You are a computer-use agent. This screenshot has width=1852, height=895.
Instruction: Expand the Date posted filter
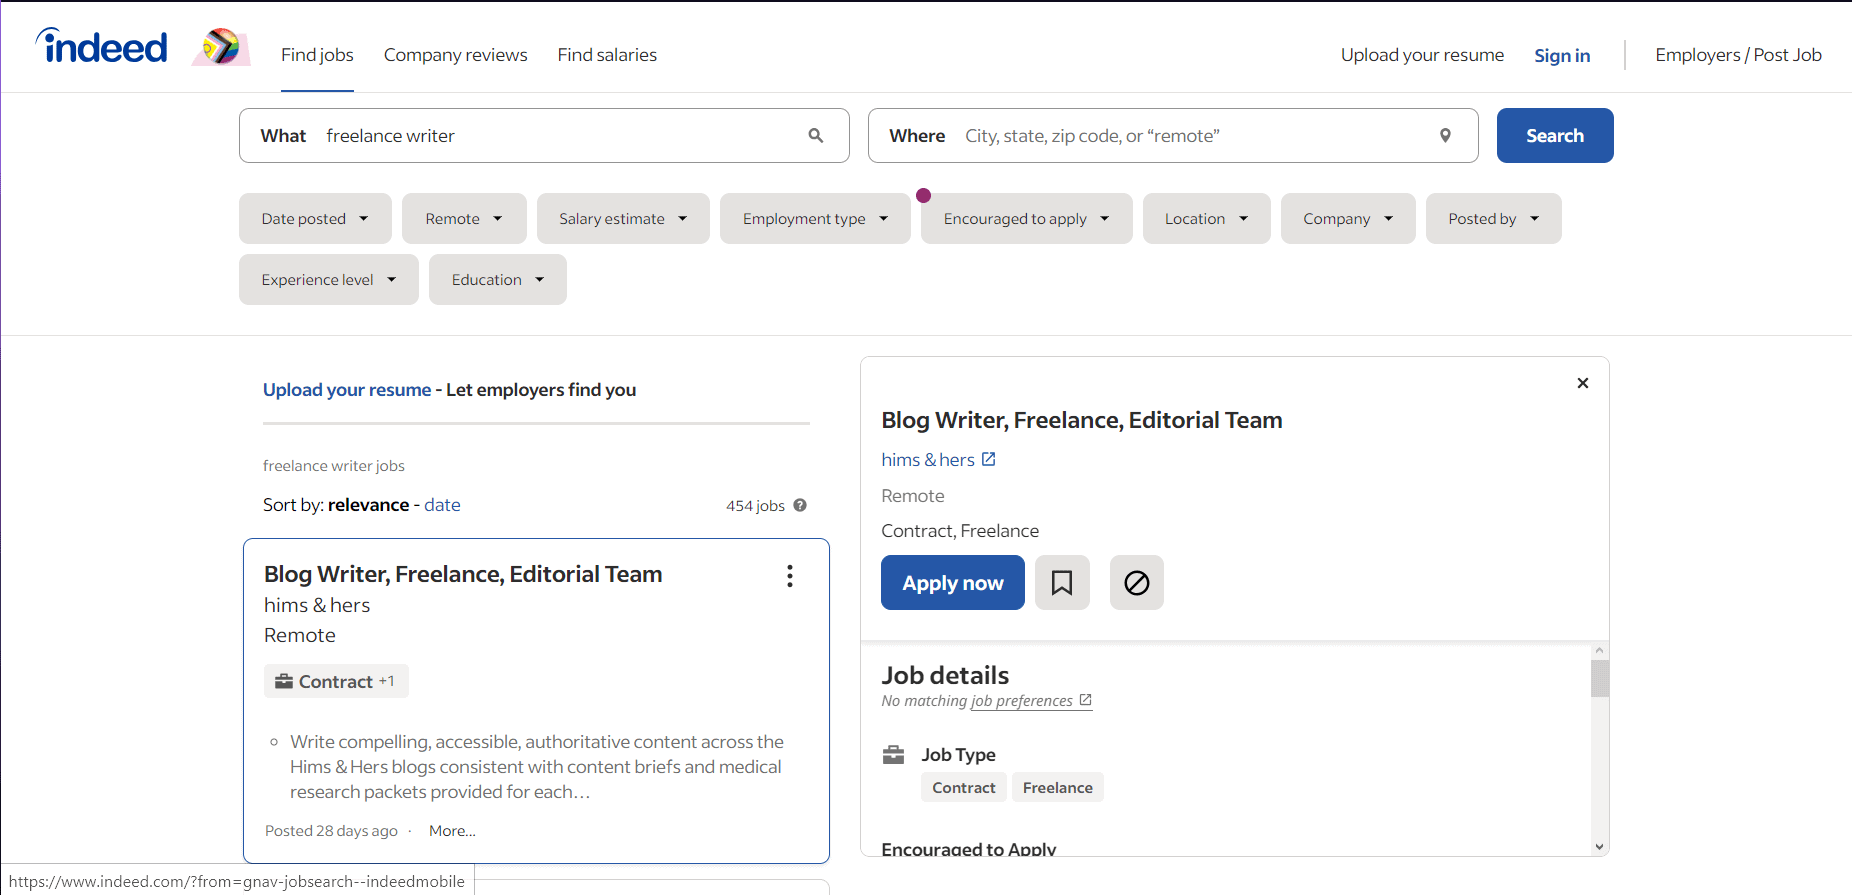(315, 219)
